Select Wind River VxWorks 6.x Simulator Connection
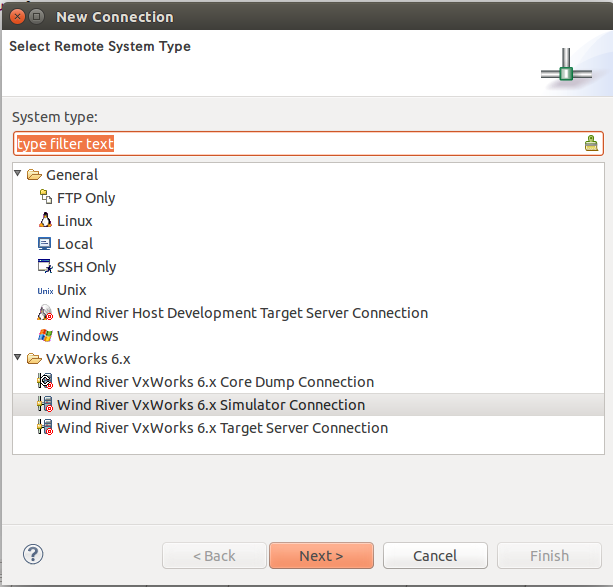This screenshot has width=613, height=587. point(211,405)
